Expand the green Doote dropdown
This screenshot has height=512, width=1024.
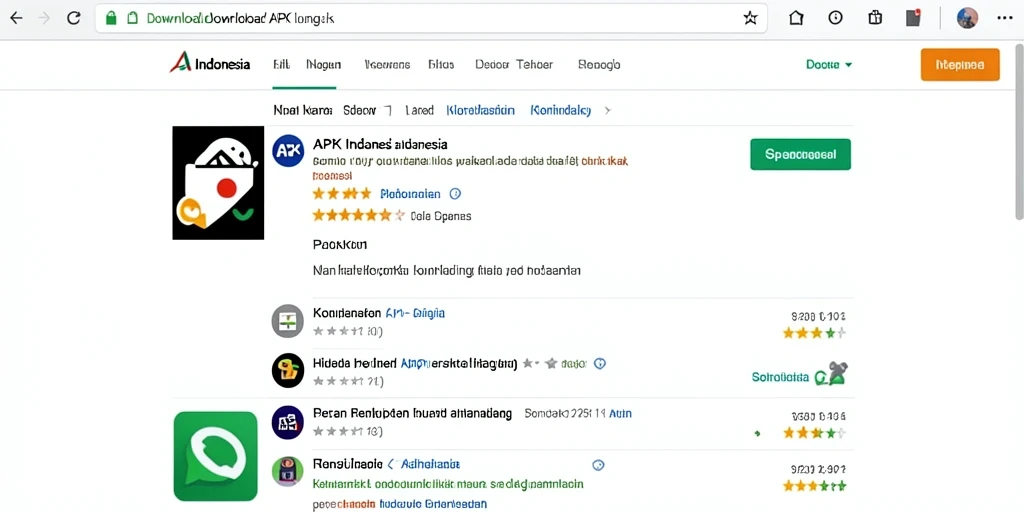point(829,65)
